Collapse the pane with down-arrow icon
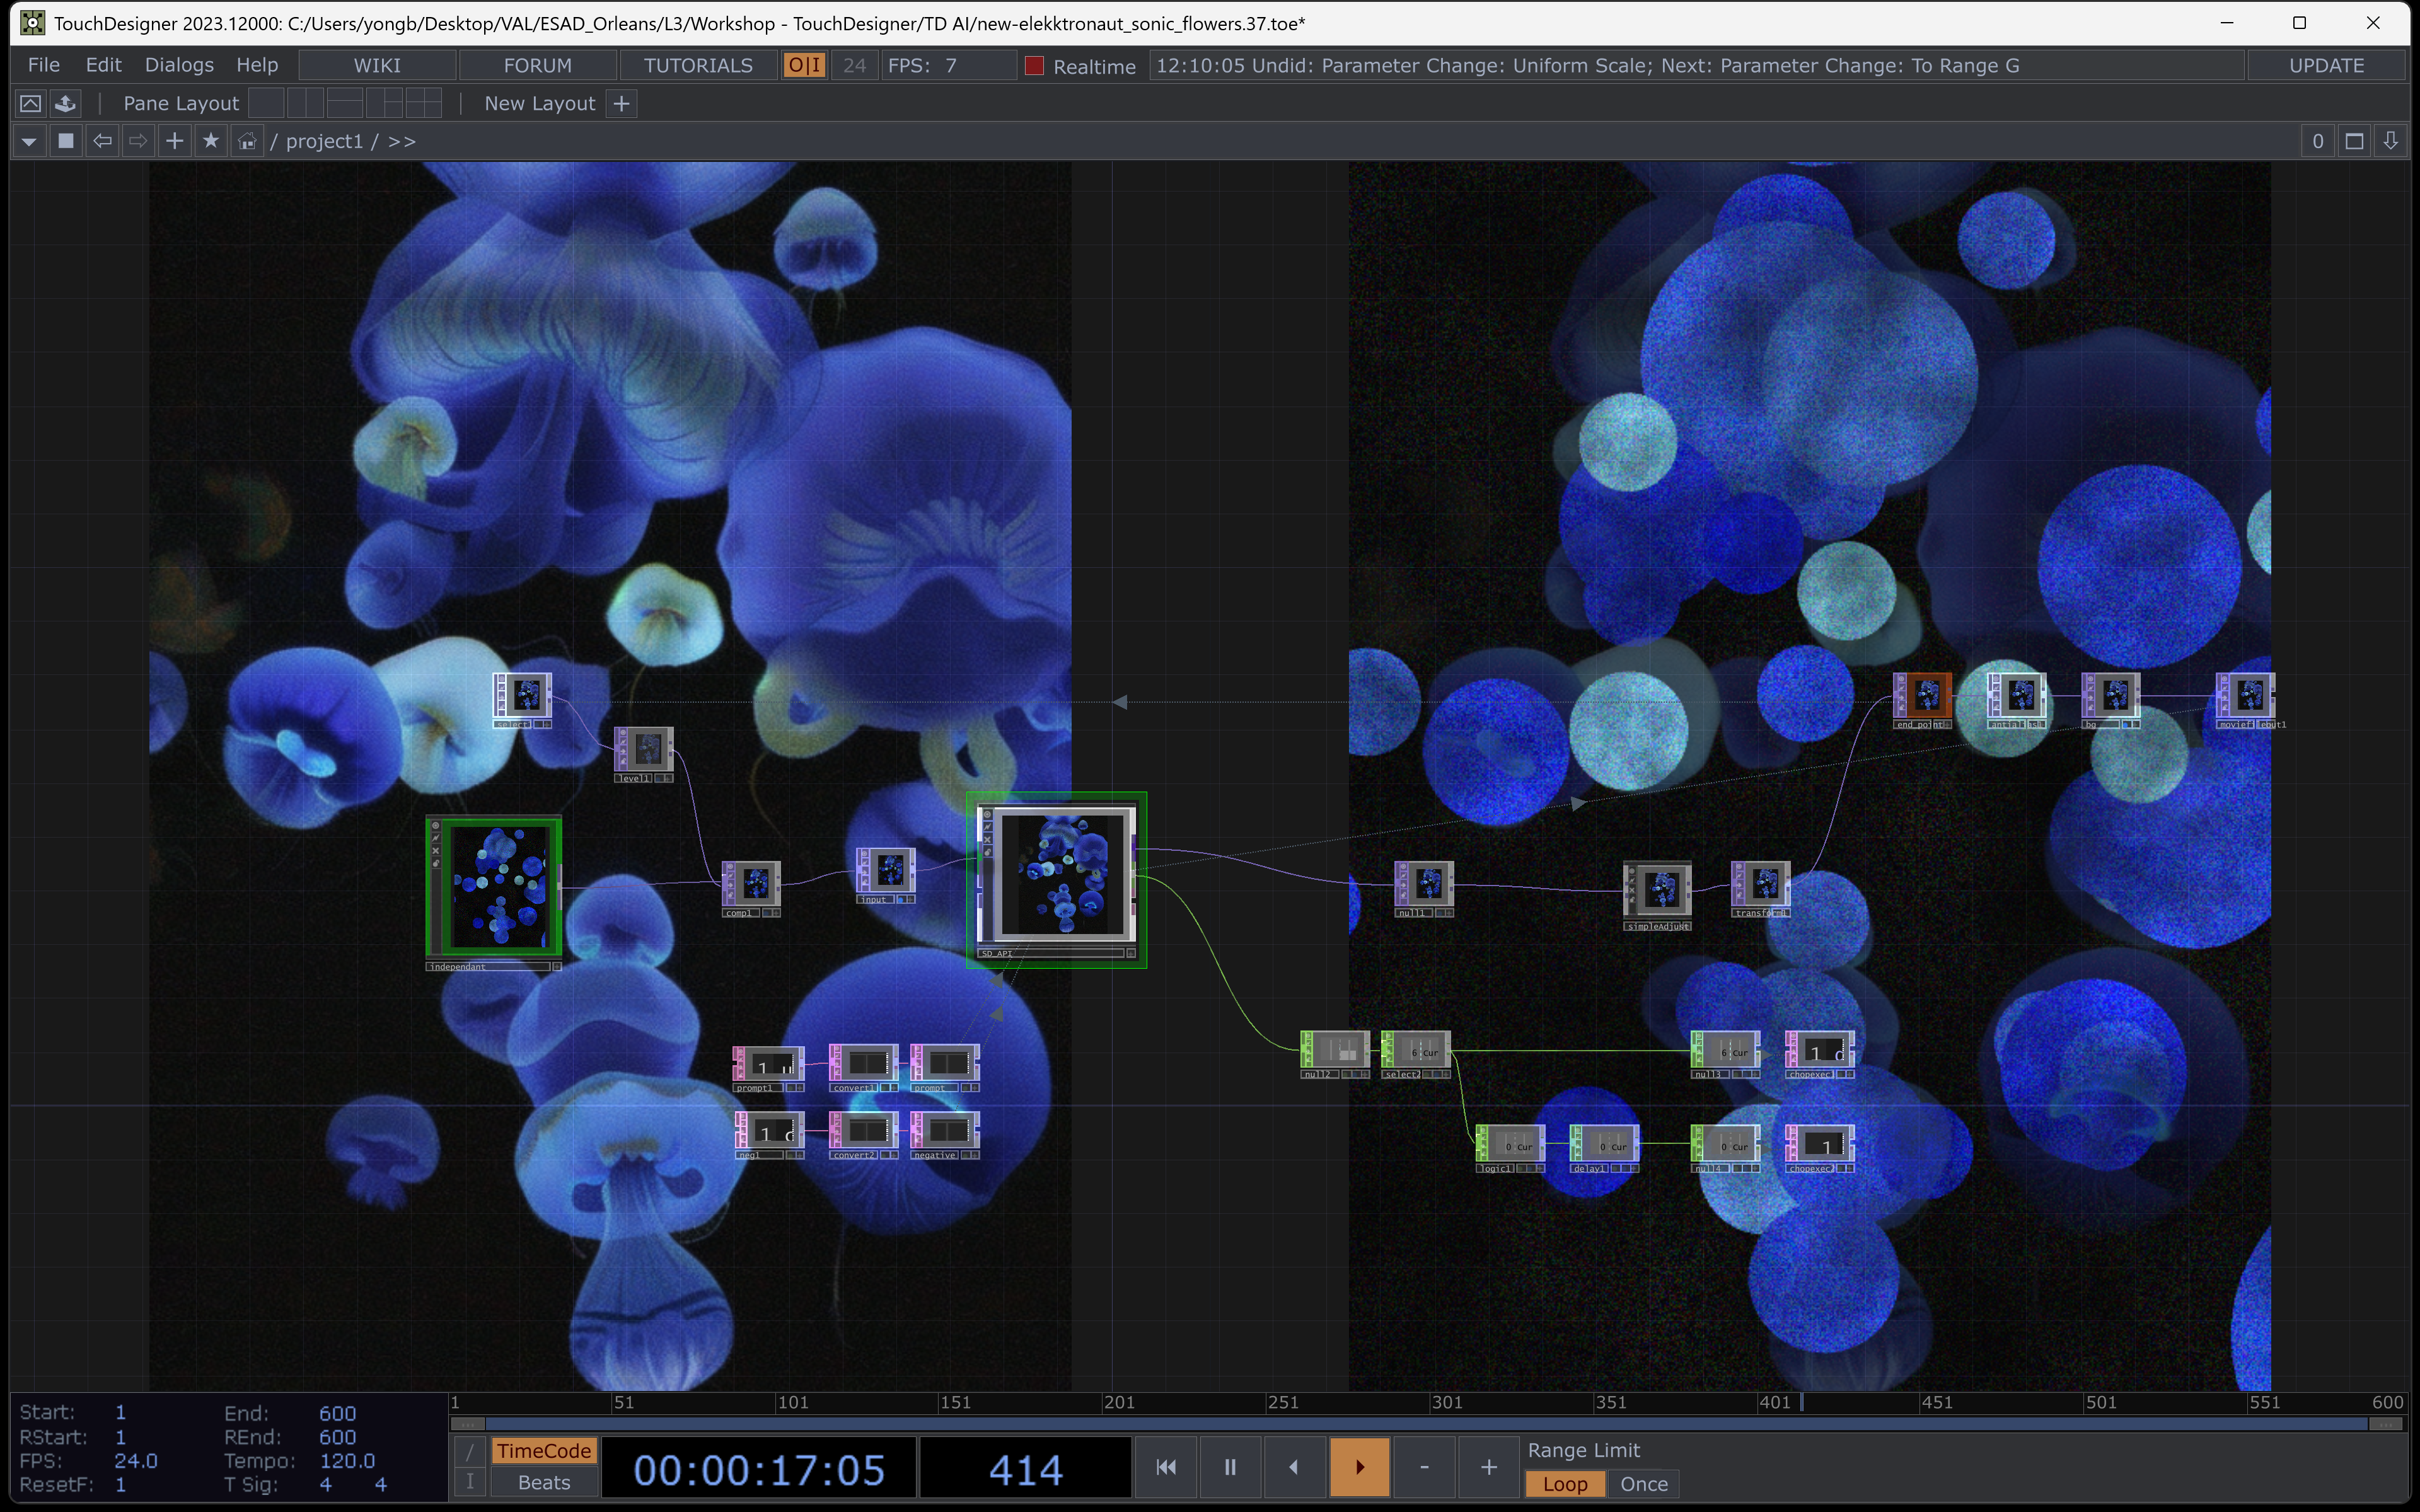The image size is (2420, 1512). click(x=2390, y=141)
